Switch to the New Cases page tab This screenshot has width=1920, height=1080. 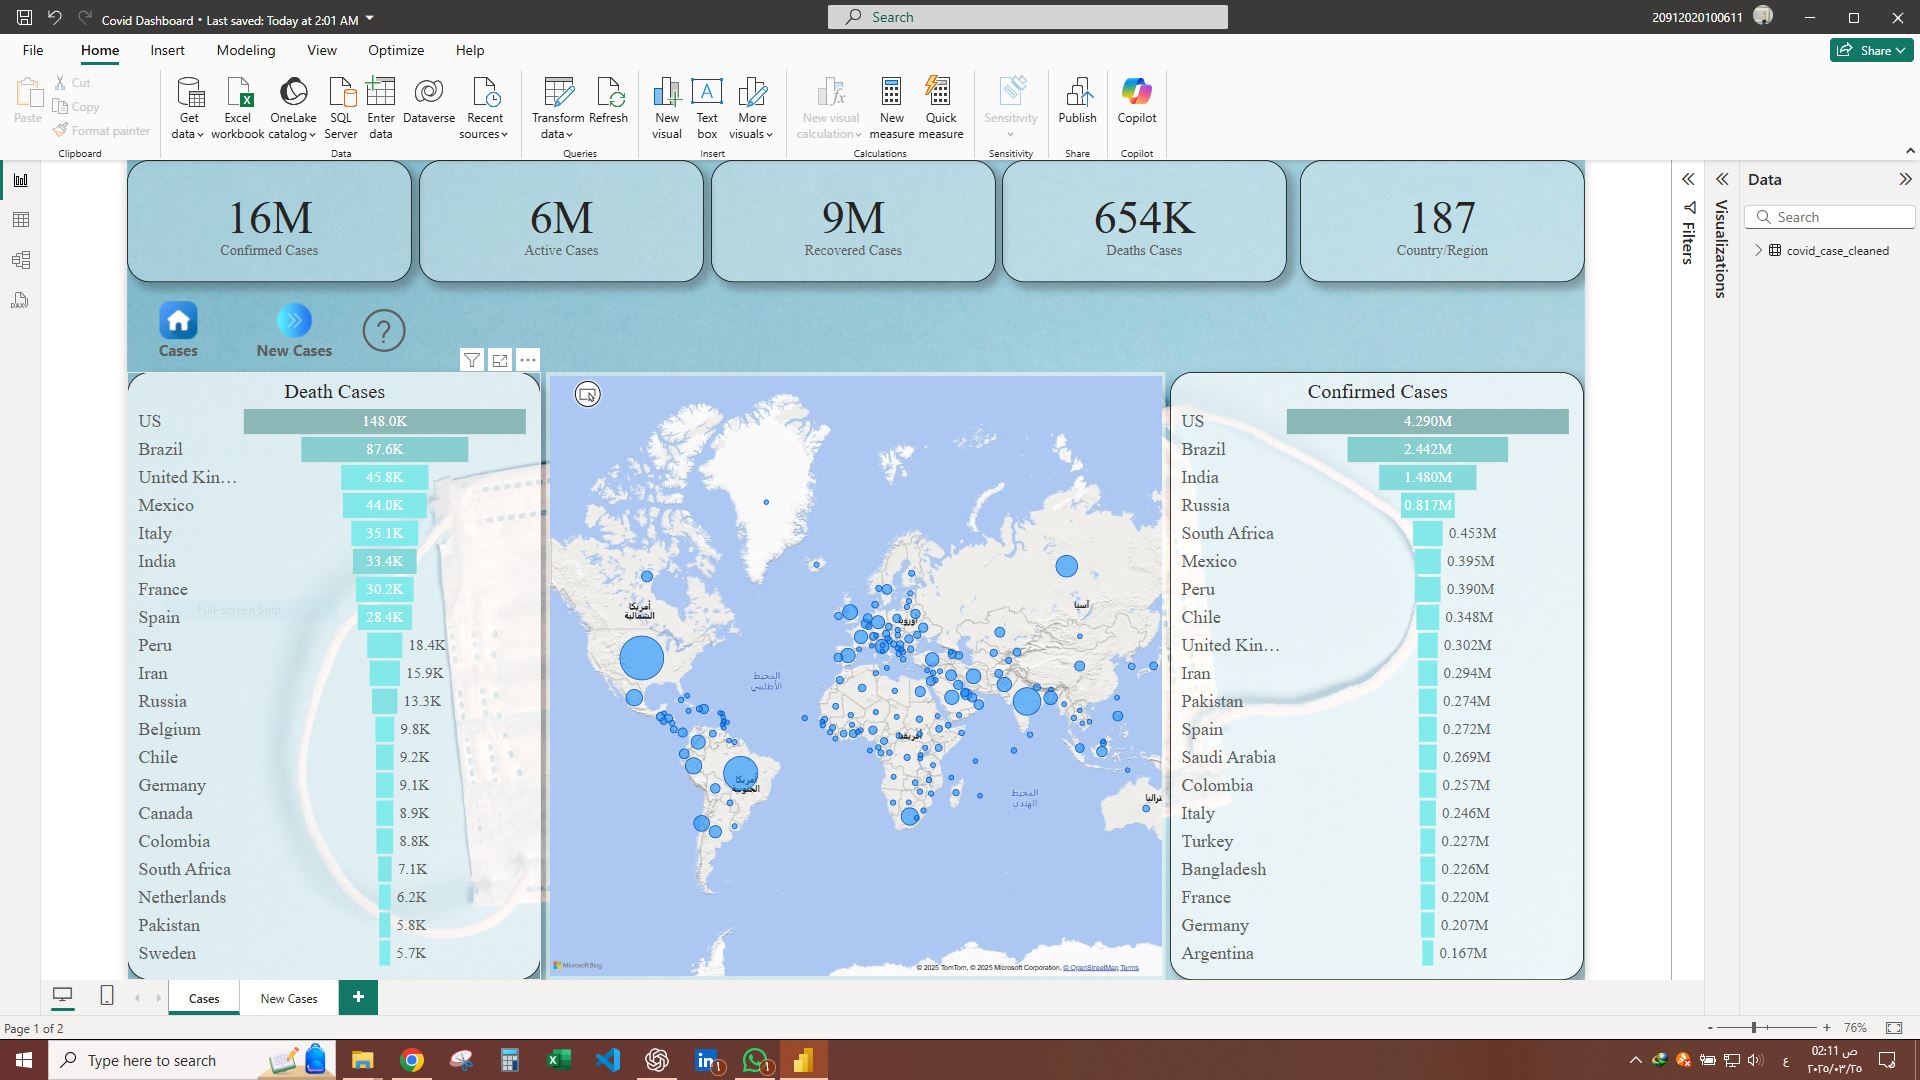pyautogui.click(x=288, y=998)
